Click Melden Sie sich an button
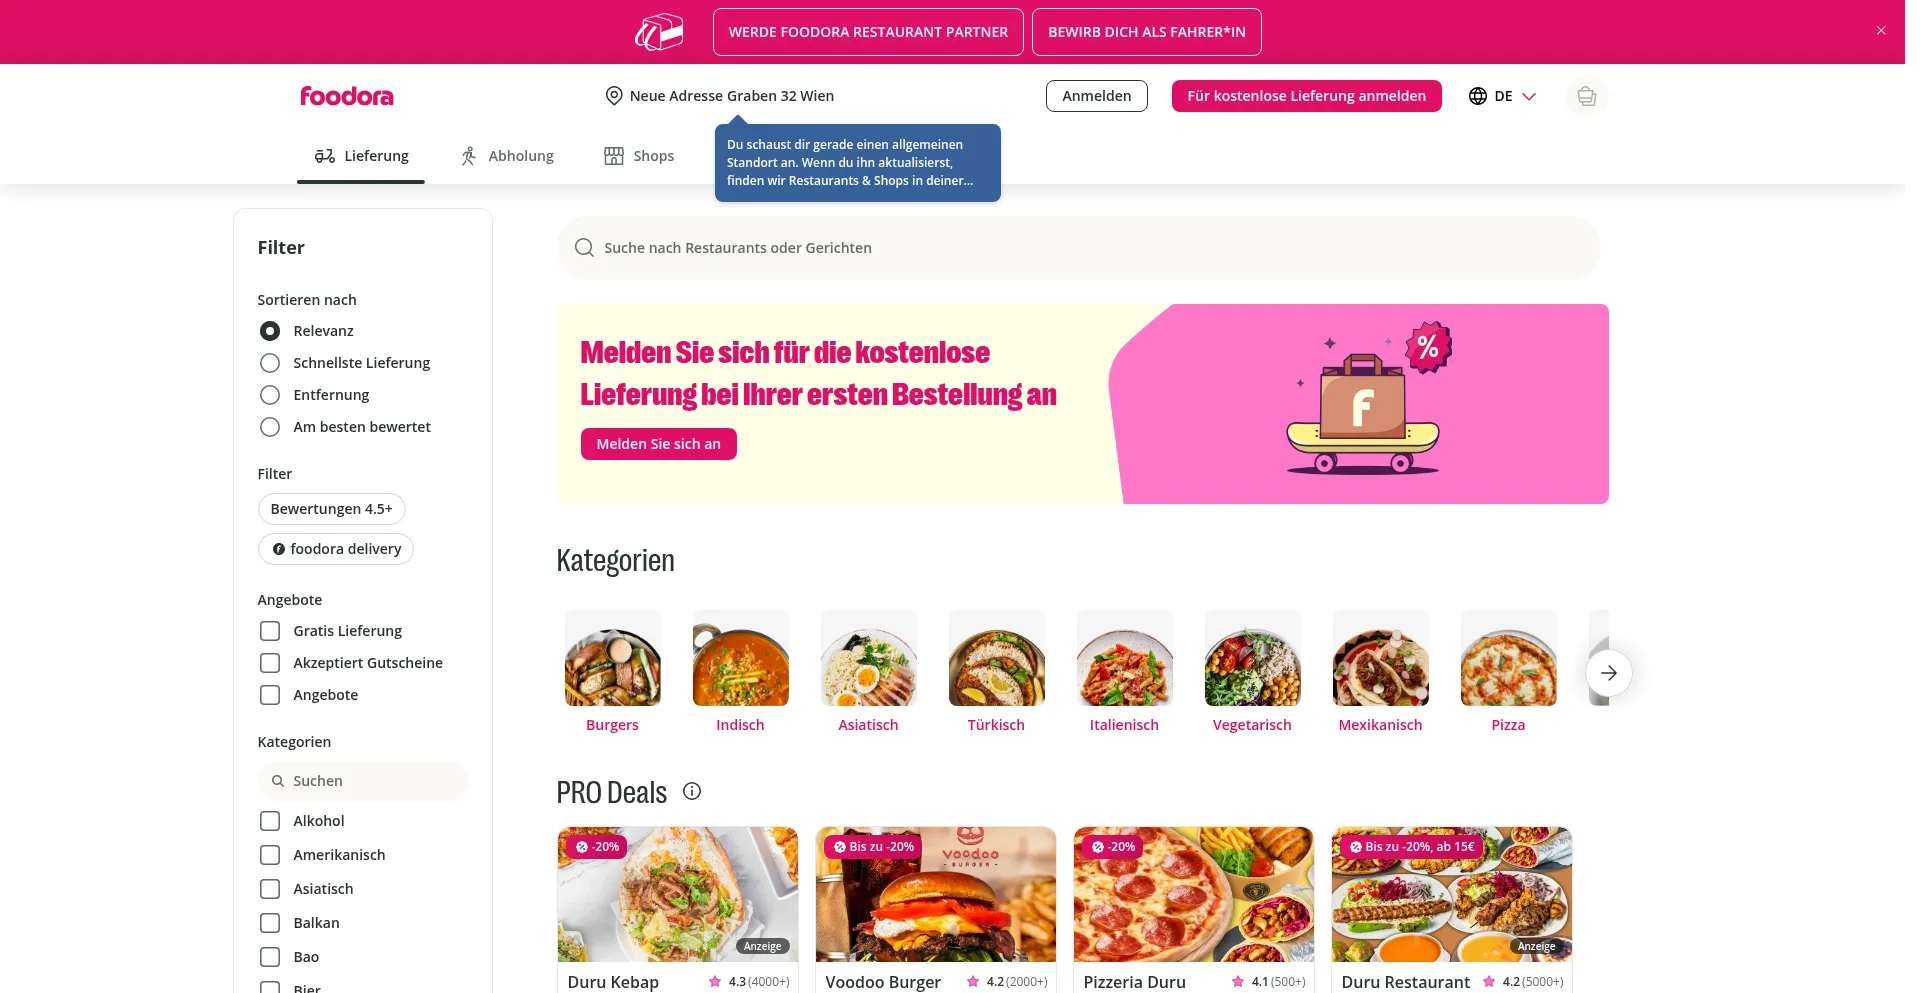1920x993 pixels. pyautogui.click(x=659, y=444)
